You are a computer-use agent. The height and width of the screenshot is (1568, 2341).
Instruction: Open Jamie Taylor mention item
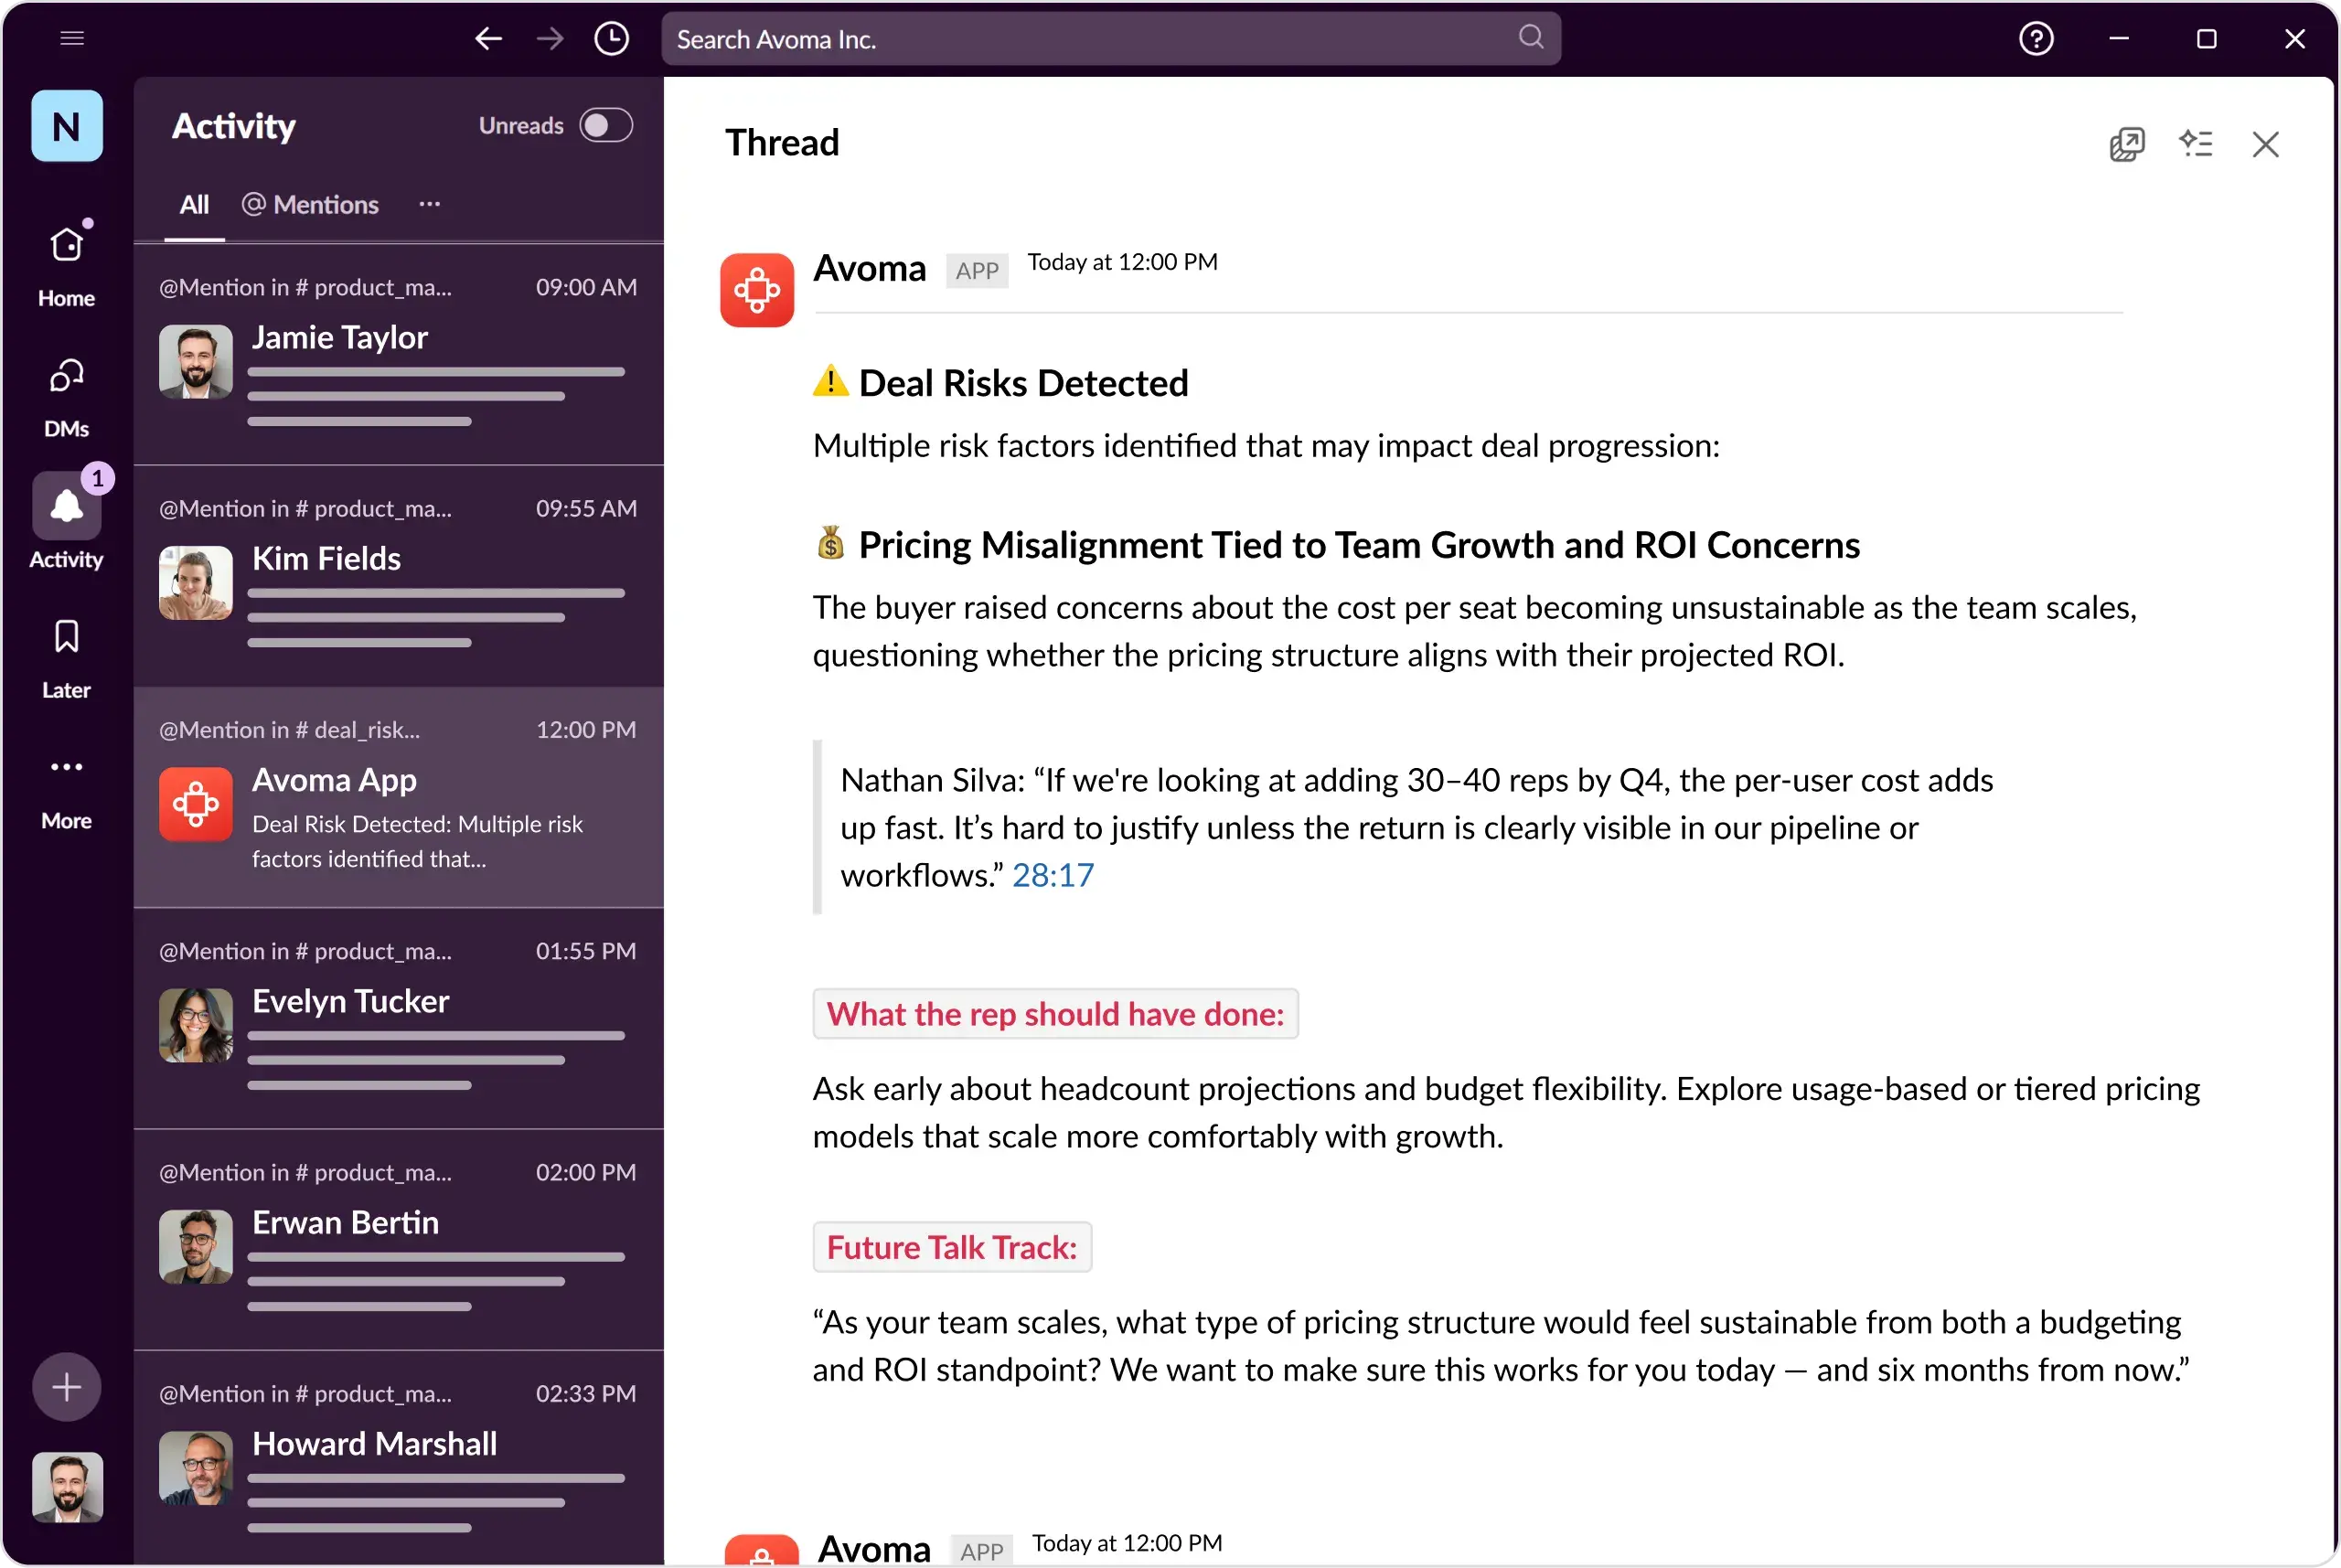398,356
